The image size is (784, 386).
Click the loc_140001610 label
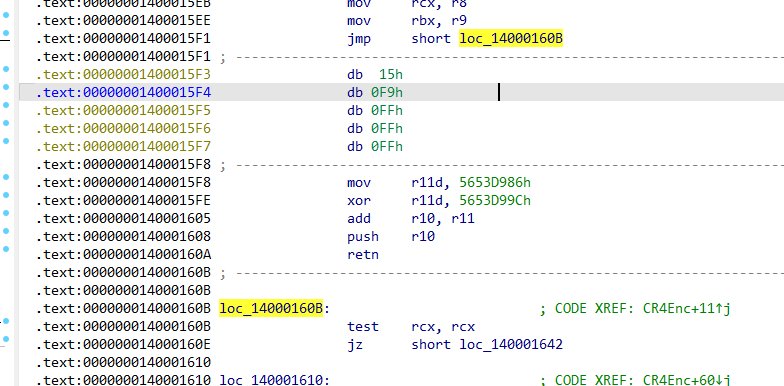click(274, 380)
